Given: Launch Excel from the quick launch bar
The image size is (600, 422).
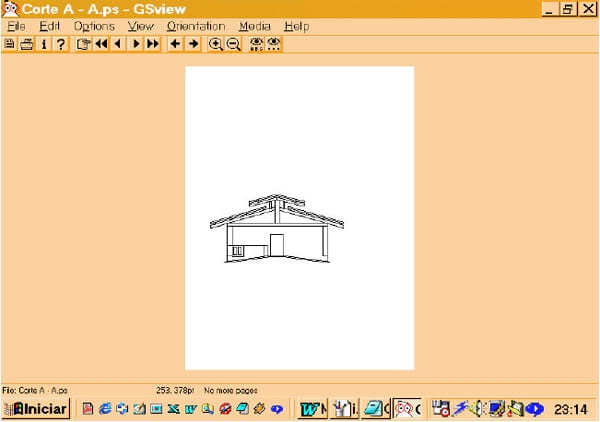Looking at the screenshot, I should tap(173, 409).
